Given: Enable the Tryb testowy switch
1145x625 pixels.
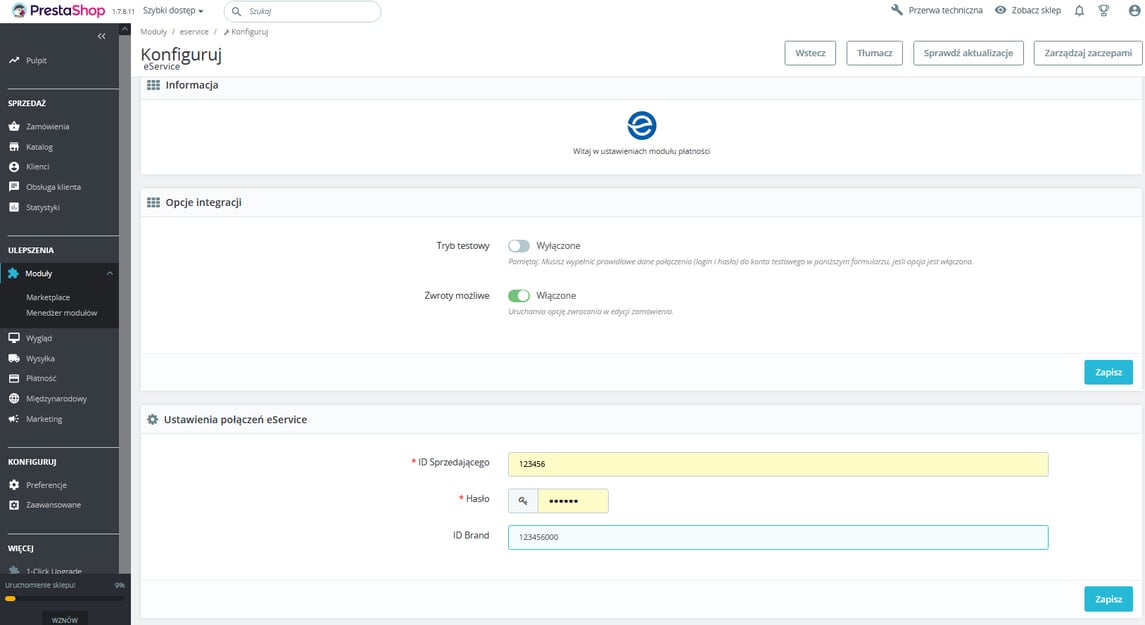Looking at the screenshot, I should click(x=518, y=246).
